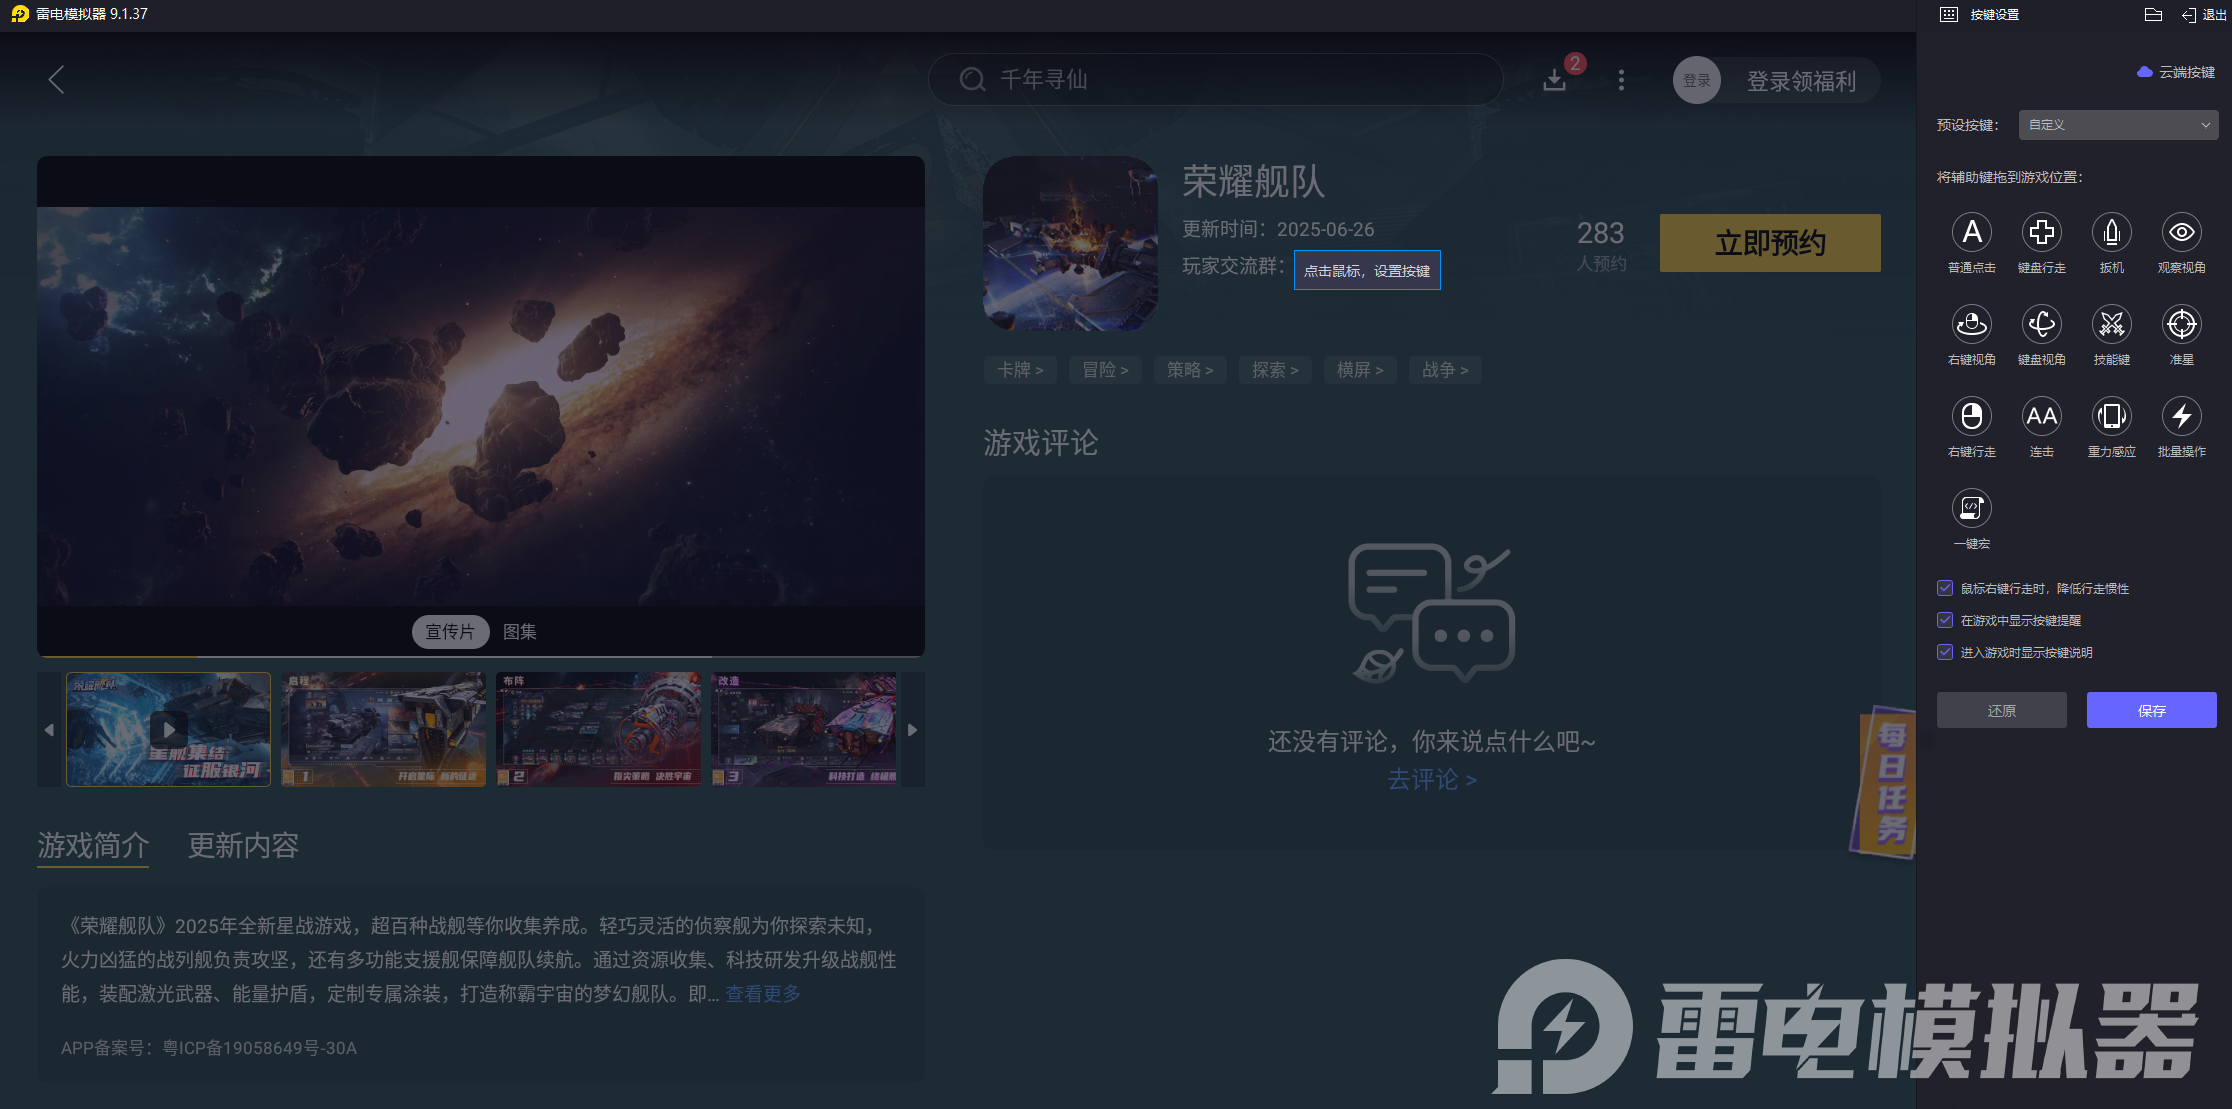Open 去评论 to write a comment
Viewport: 2232px width, 1109px height.
point(1432,780)
